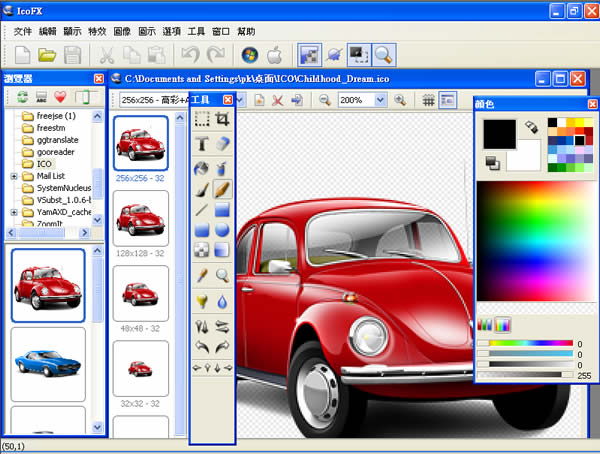Select the ICO folder in the tree
600x454 pixels.
point(44,163)
